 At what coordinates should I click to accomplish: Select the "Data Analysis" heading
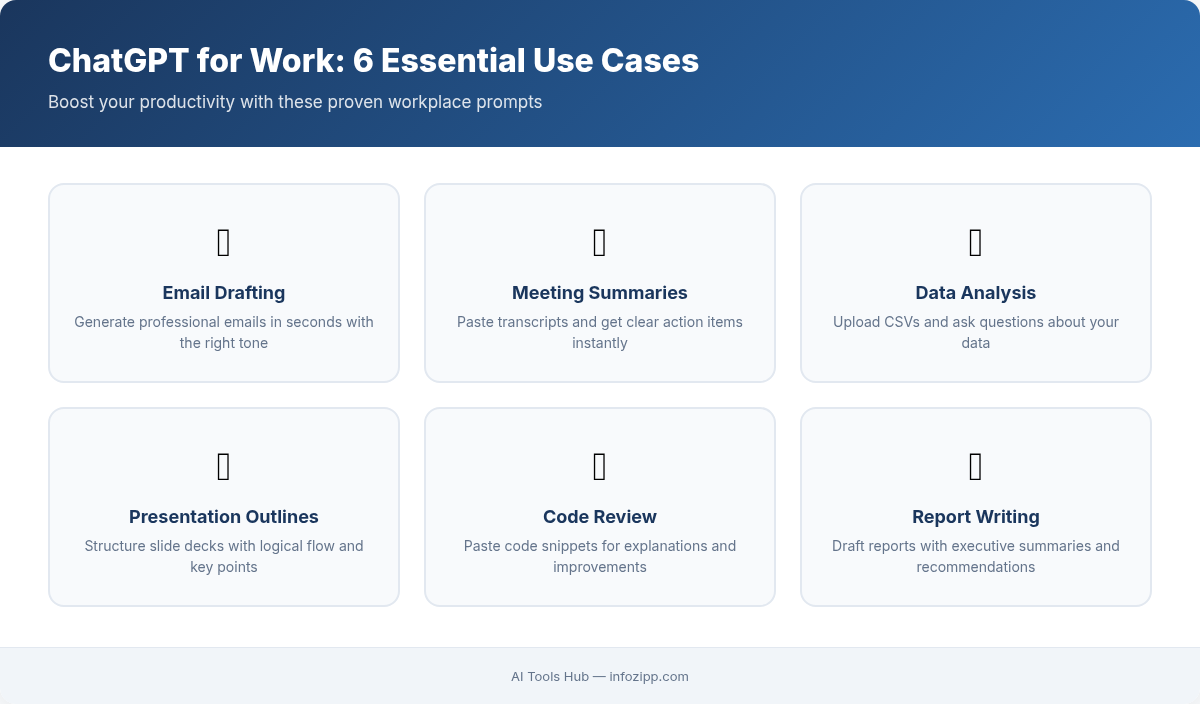[x=976, y=293]
